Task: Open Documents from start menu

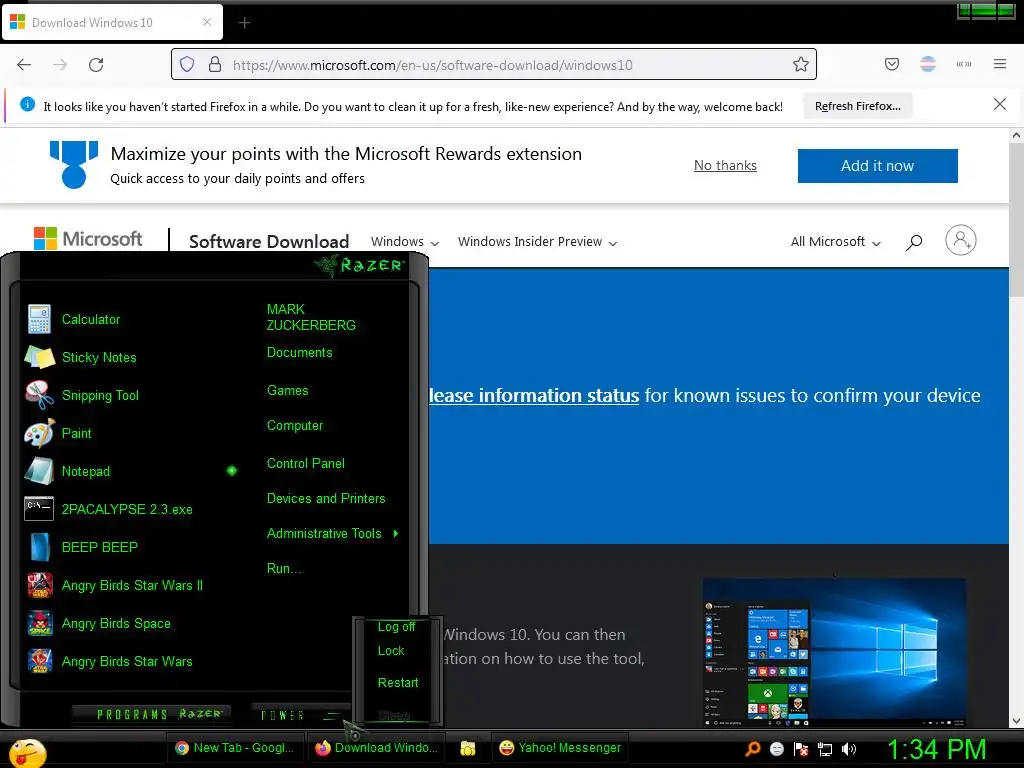Action: click(x=300, y=353)
